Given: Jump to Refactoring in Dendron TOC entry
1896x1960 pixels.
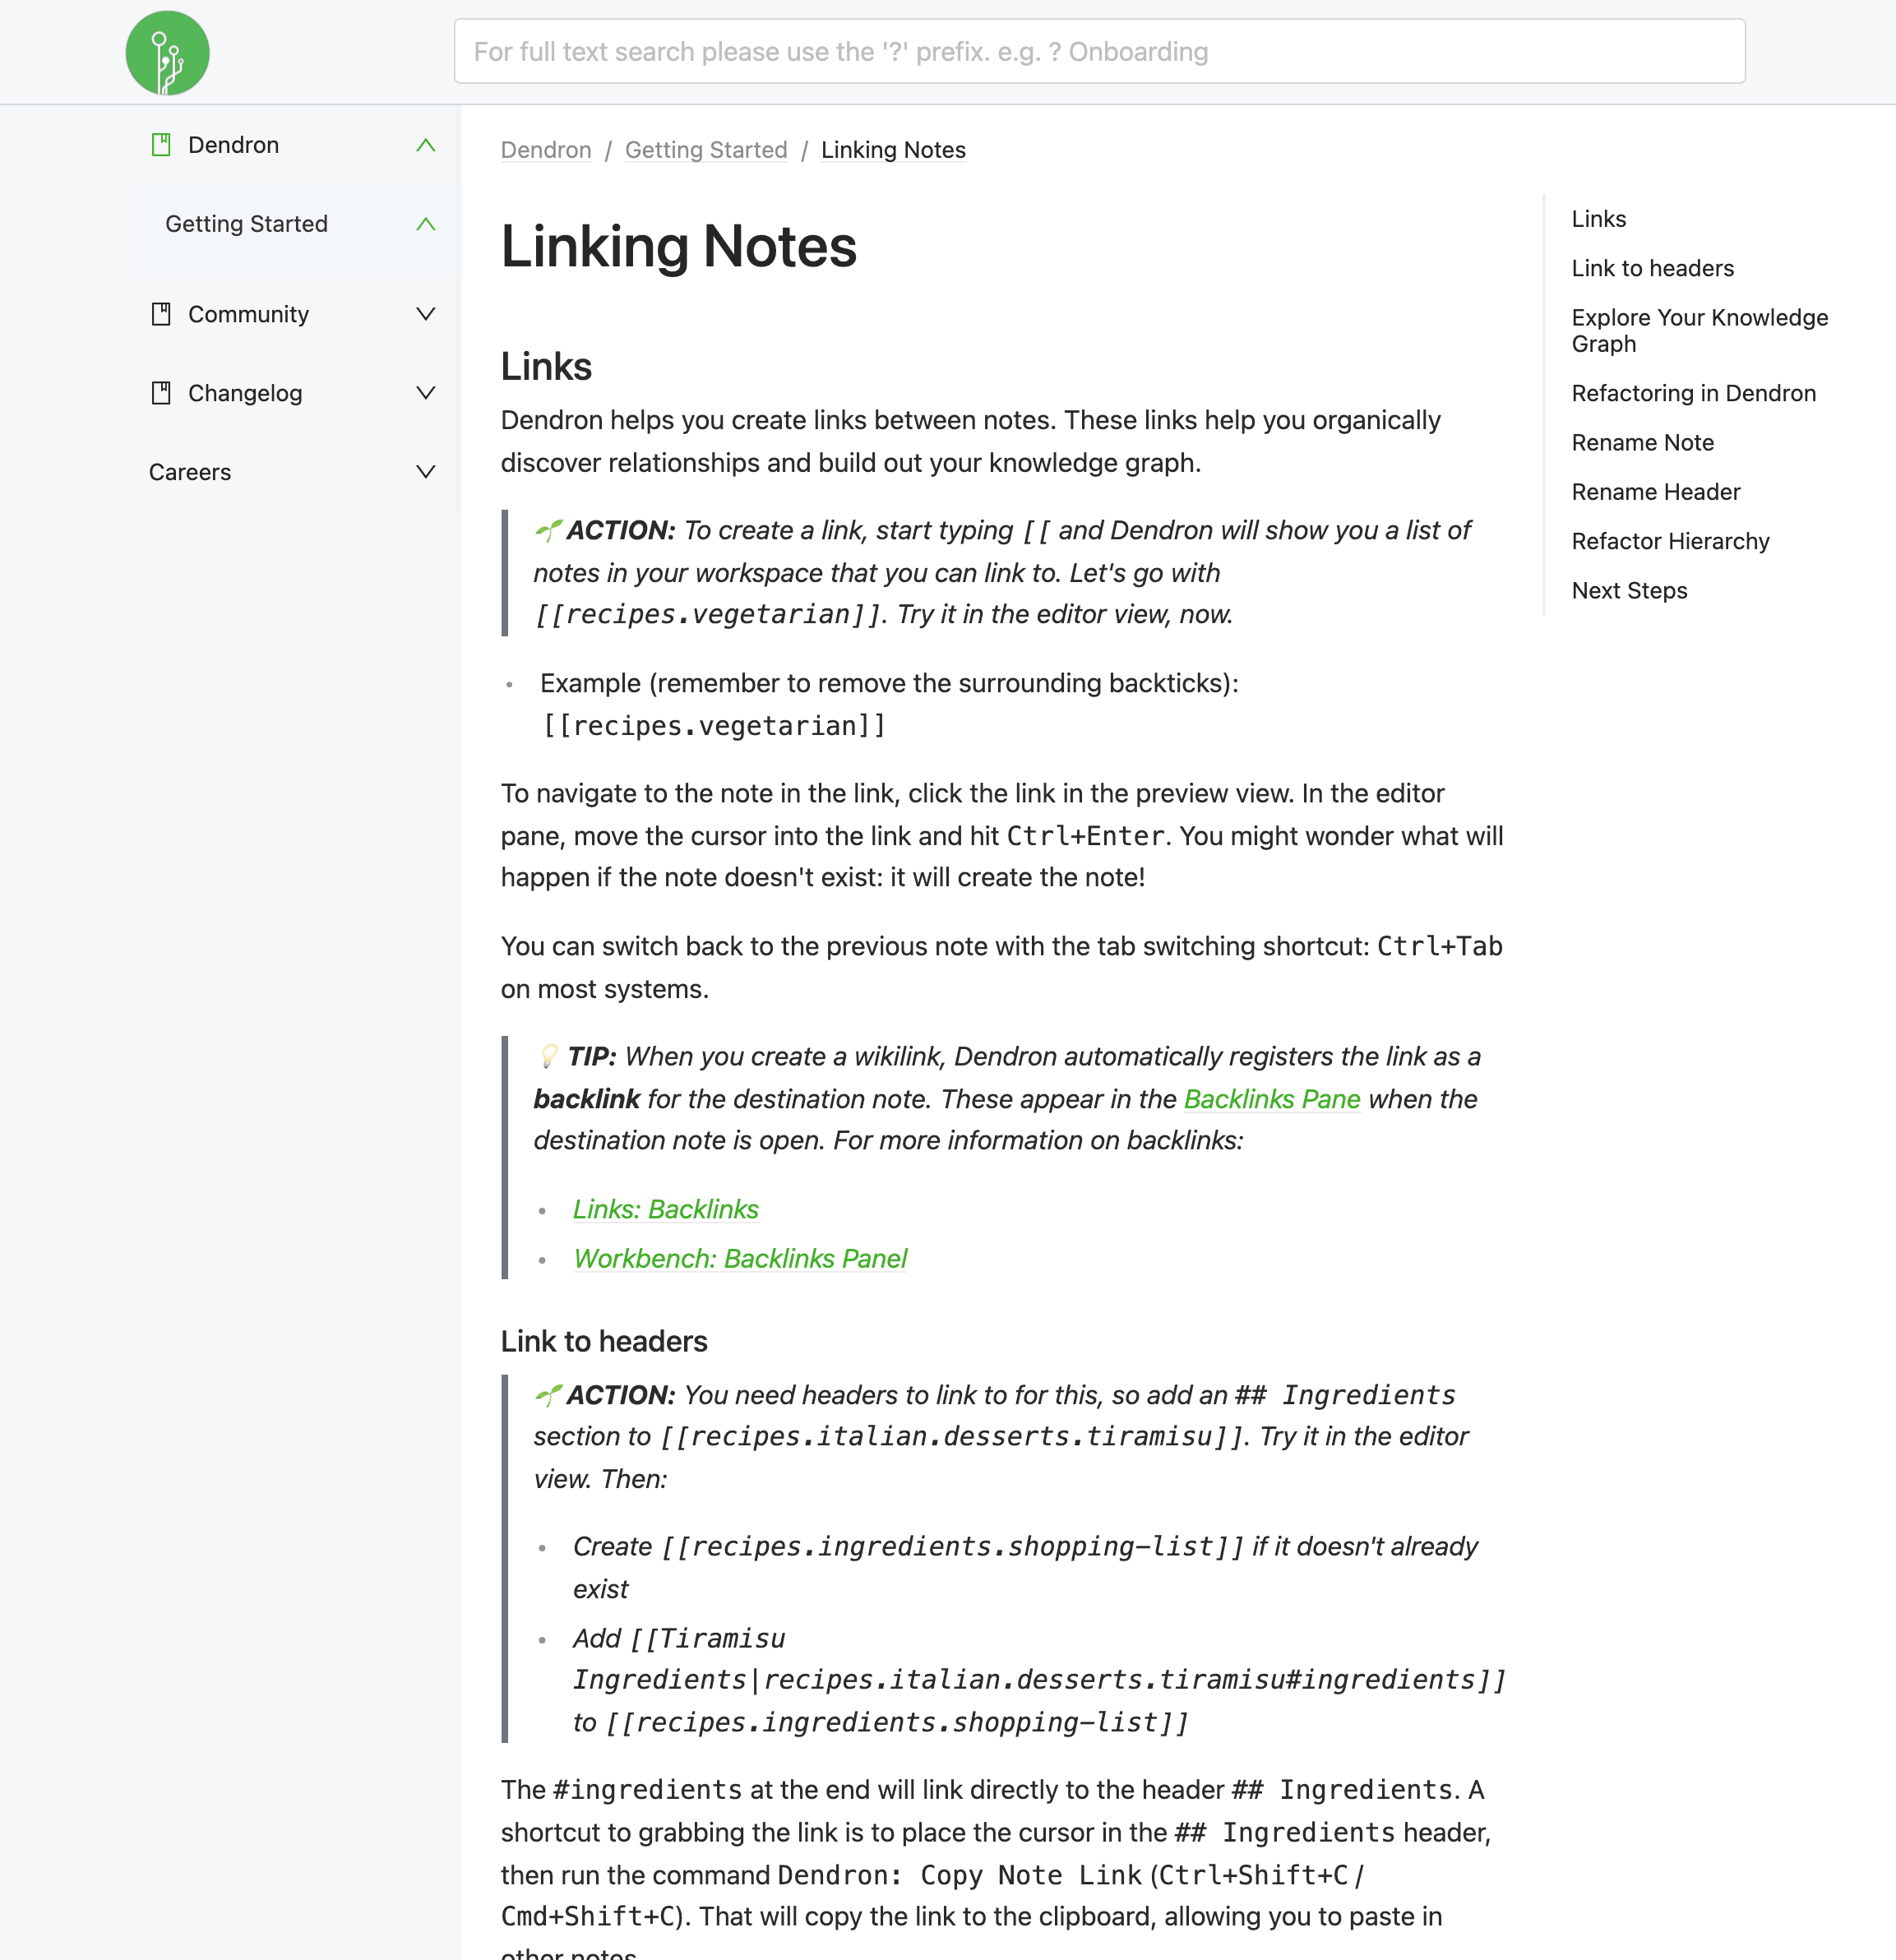Looking at the screenshot, I should pos(1693,393).
